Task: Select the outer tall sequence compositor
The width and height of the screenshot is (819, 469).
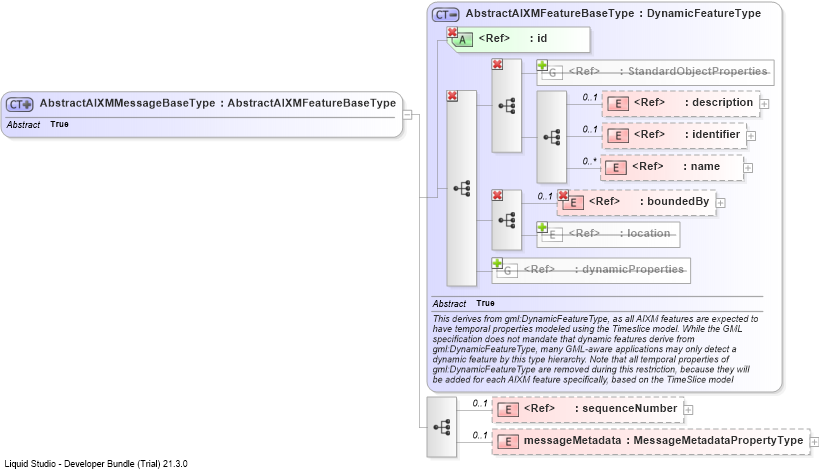Action: point(462,188)
